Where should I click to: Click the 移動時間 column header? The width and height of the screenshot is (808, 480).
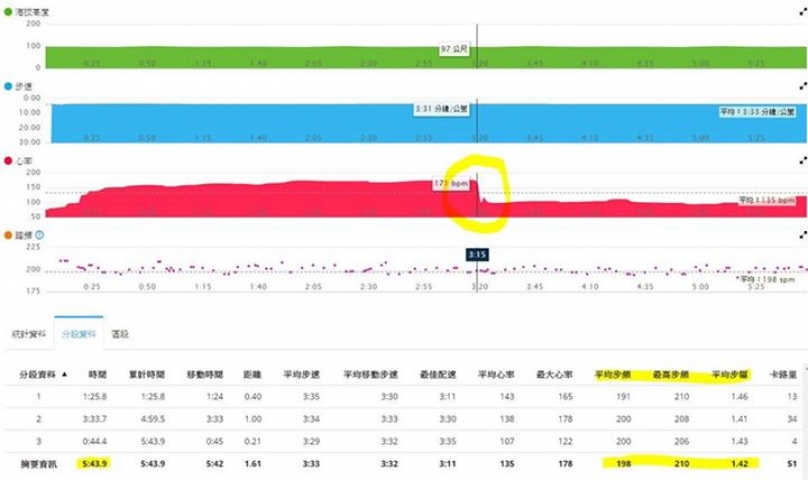point(205,374)
